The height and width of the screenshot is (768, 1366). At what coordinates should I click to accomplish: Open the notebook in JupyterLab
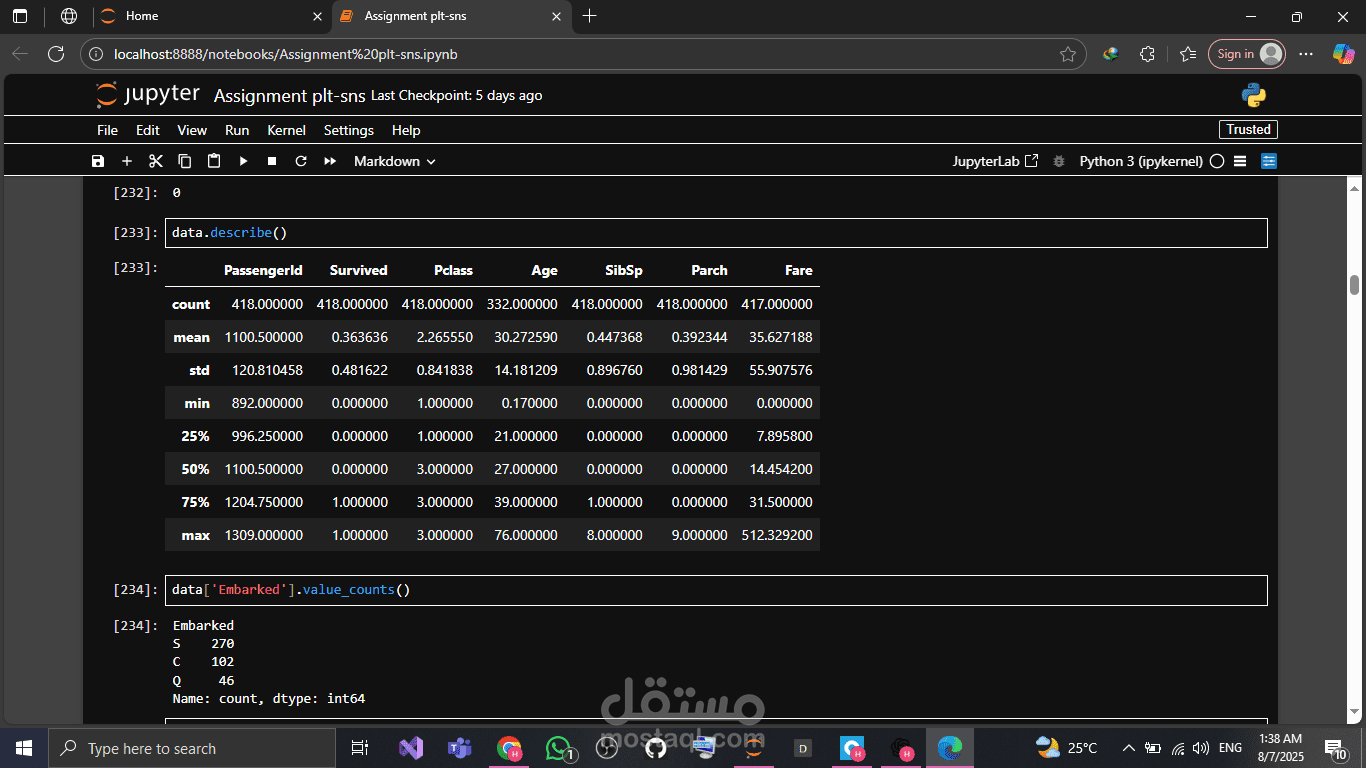(x=995, y=161)
